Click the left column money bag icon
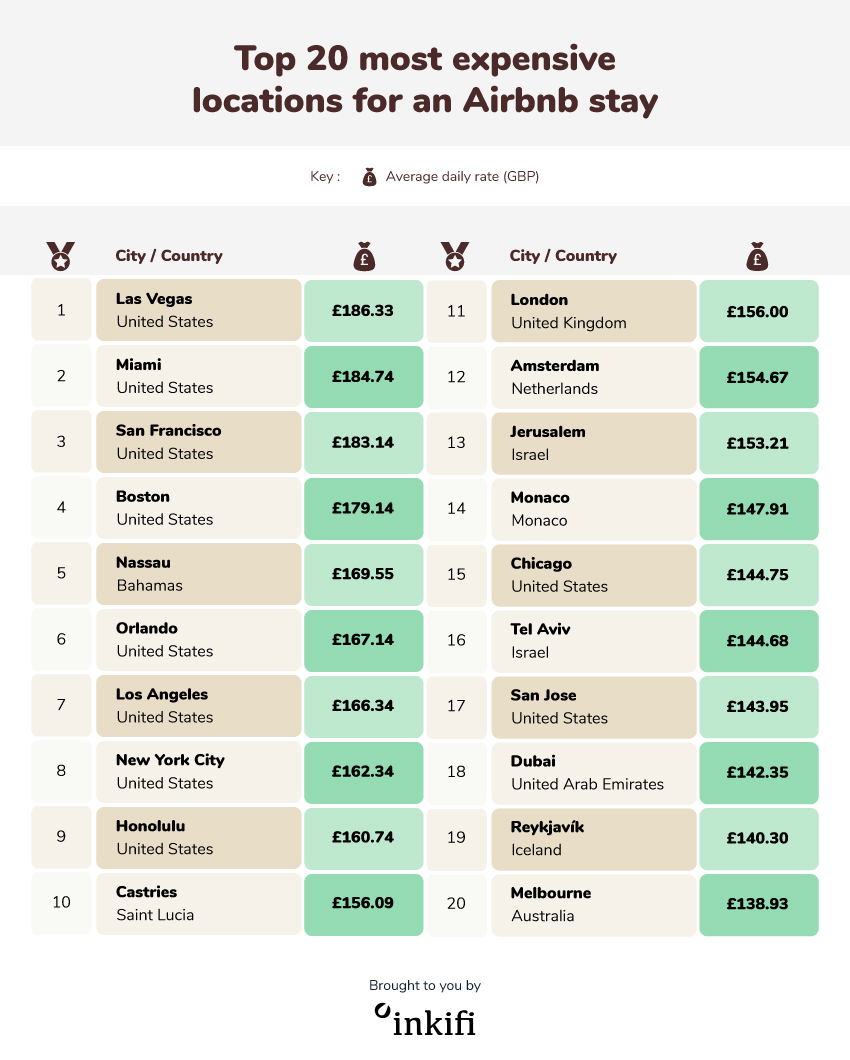Image resolution: width=850 pixels, height=1060 pixels. (364, 256)
